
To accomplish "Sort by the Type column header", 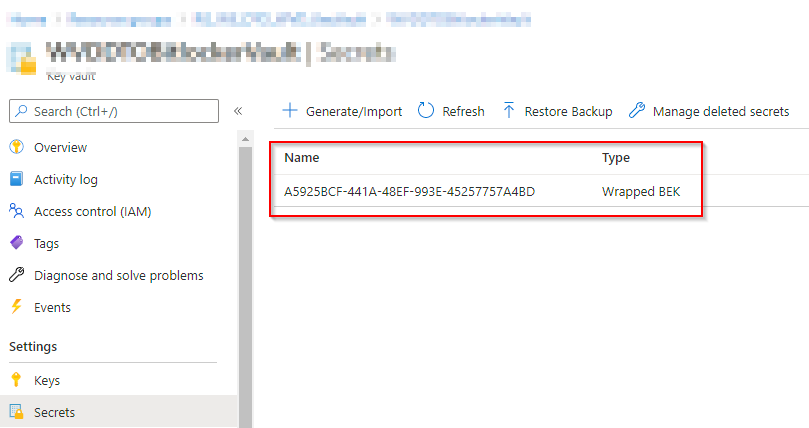I will click(x=615, y=158).
